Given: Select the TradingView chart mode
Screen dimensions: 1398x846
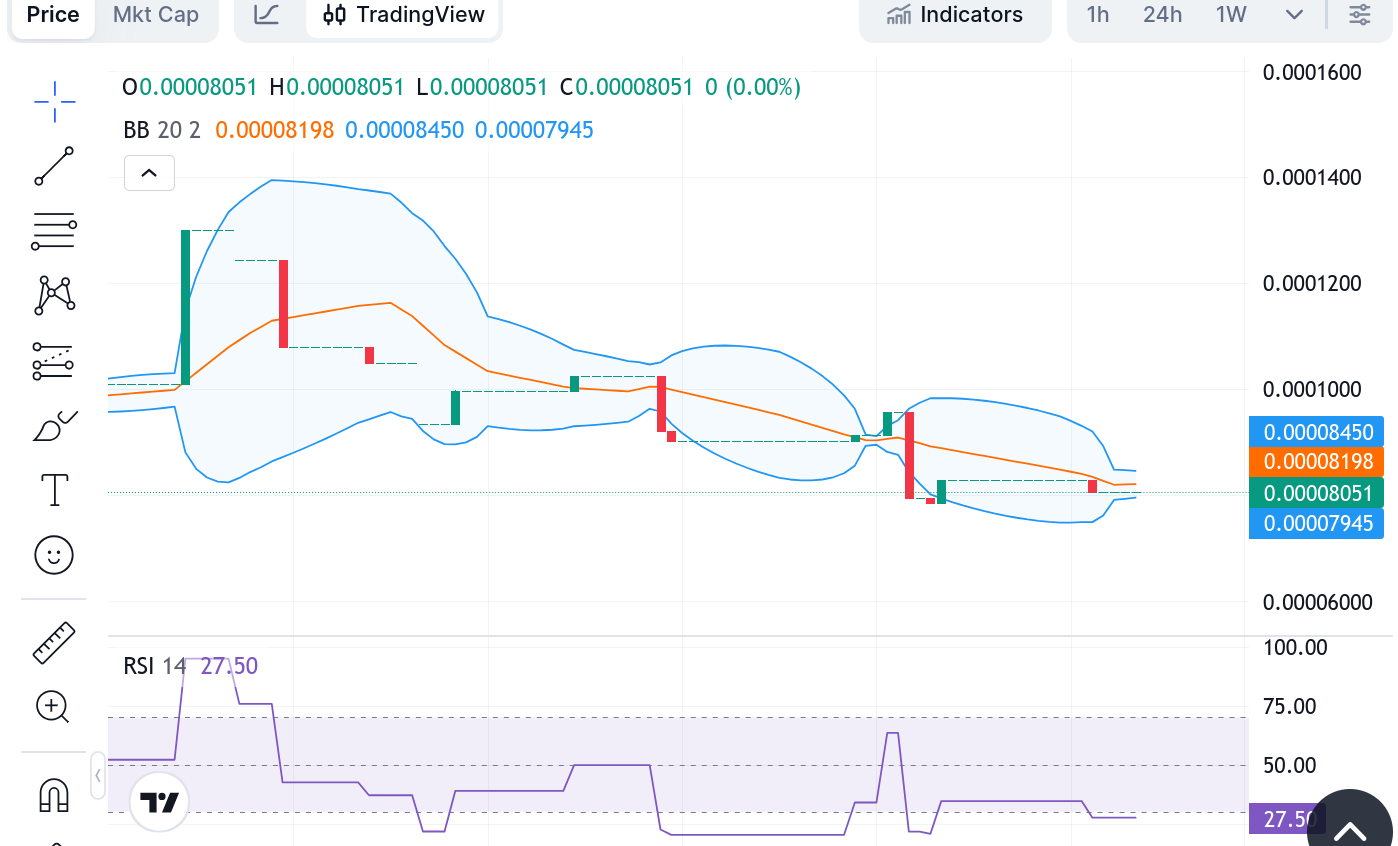Looking at the screenshot, I should tap(404, 15).
